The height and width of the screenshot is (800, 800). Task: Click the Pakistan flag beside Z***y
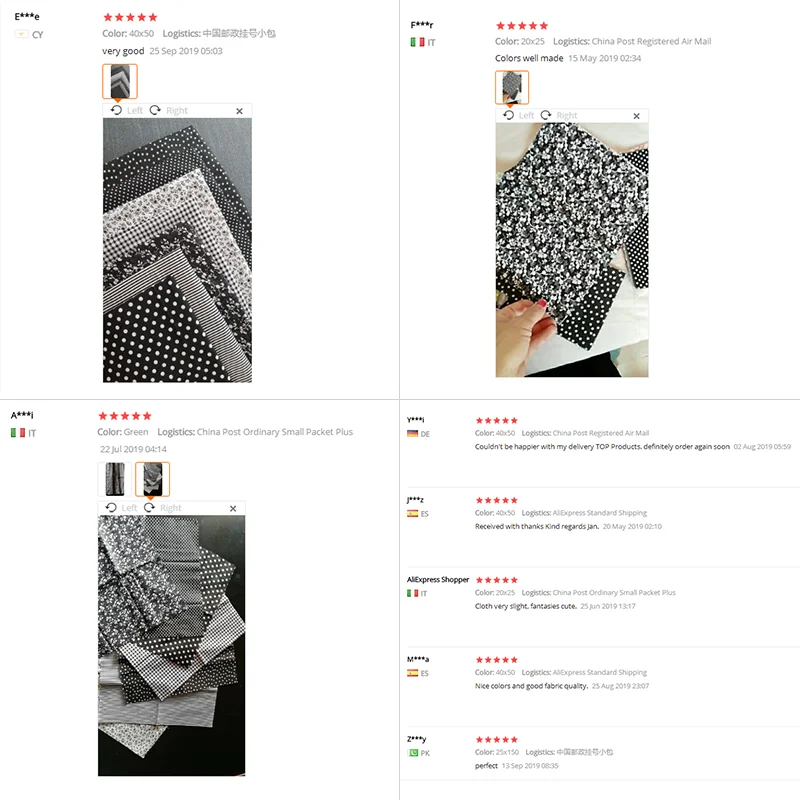tap(412, 752)
